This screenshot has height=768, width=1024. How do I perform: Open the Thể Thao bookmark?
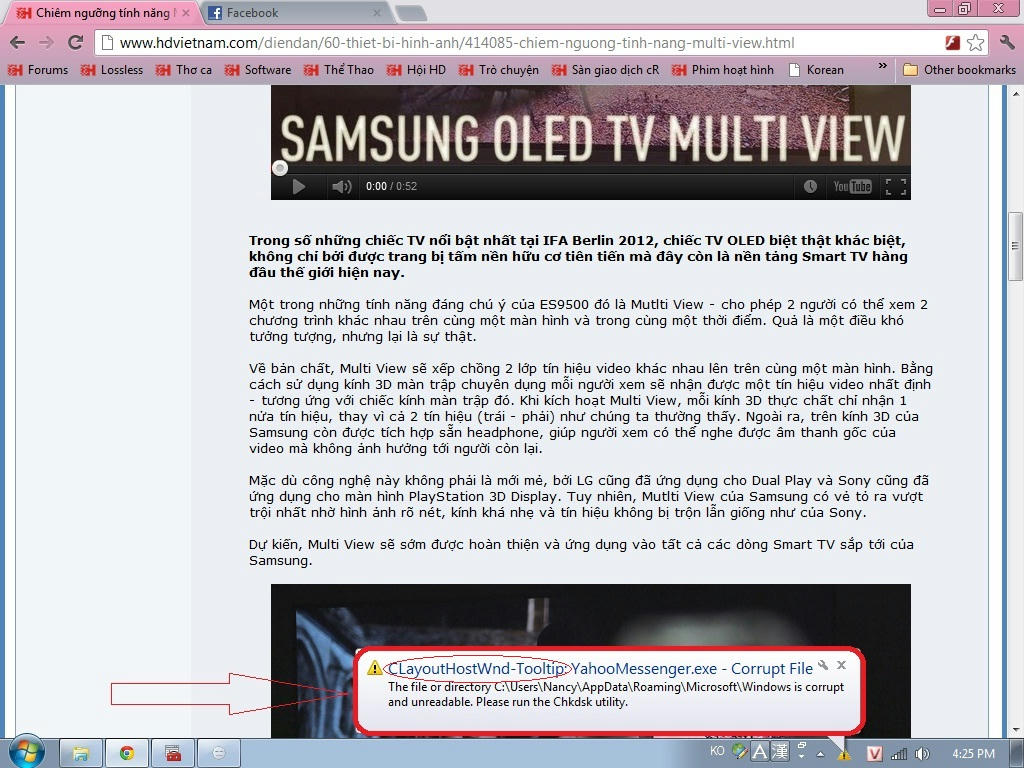click(339, 70)
